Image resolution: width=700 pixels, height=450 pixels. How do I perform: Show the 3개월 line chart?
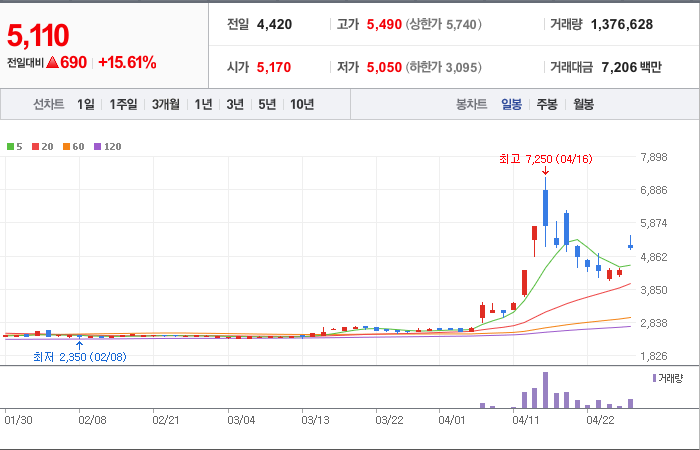pos(166,104)
